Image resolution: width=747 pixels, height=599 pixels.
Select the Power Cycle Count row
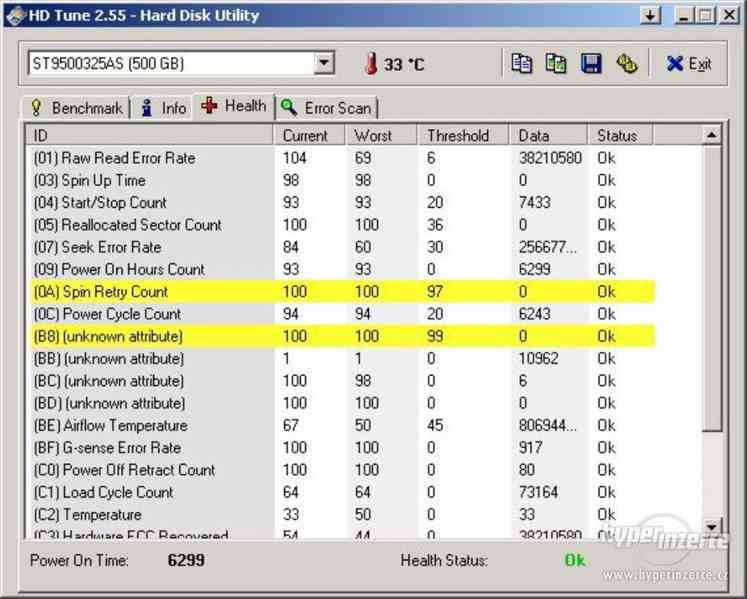[x=341, y=314]
